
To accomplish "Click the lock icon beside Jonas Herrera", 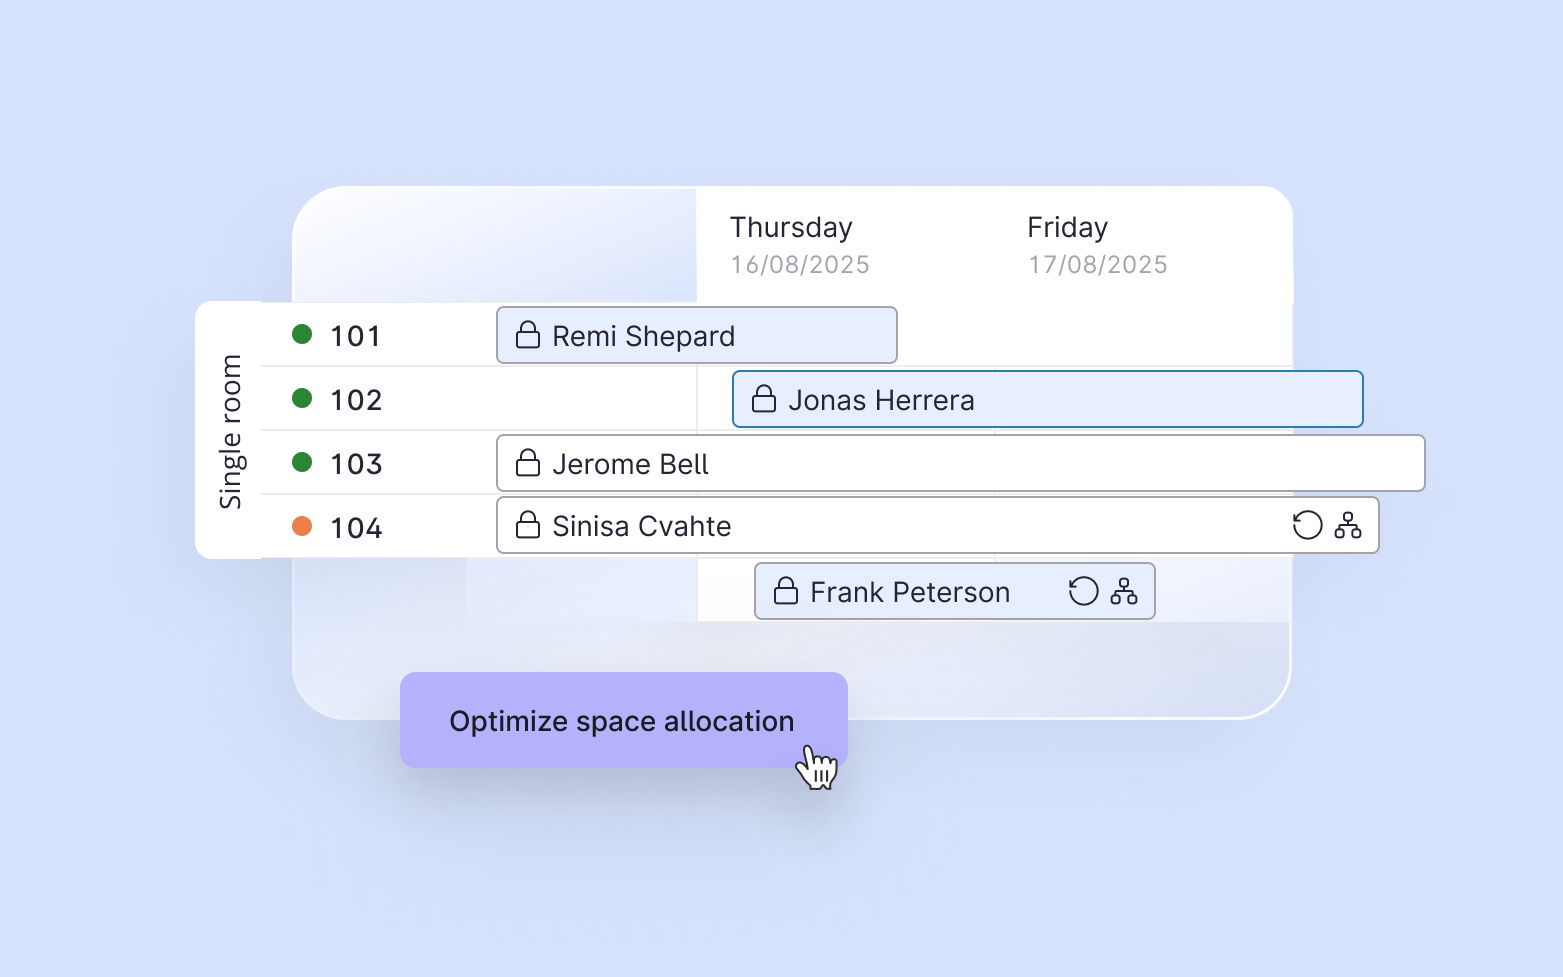I will pos(764,399).
